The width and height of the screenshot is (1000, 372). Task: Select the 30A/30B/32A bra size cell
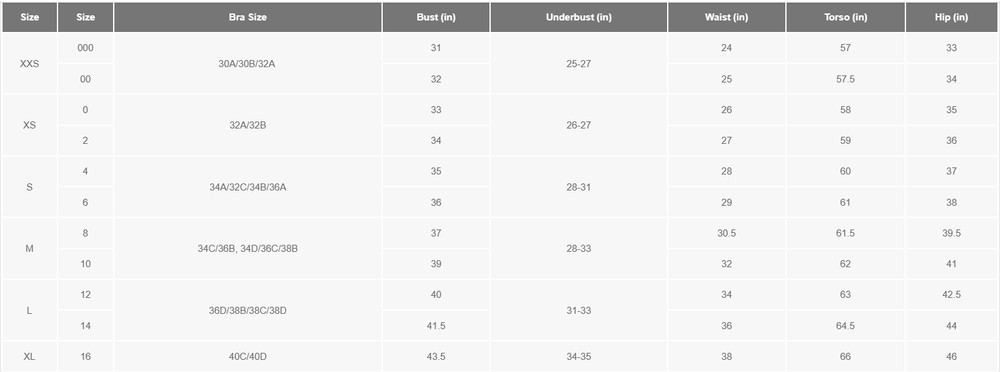[x=247, y=64]
